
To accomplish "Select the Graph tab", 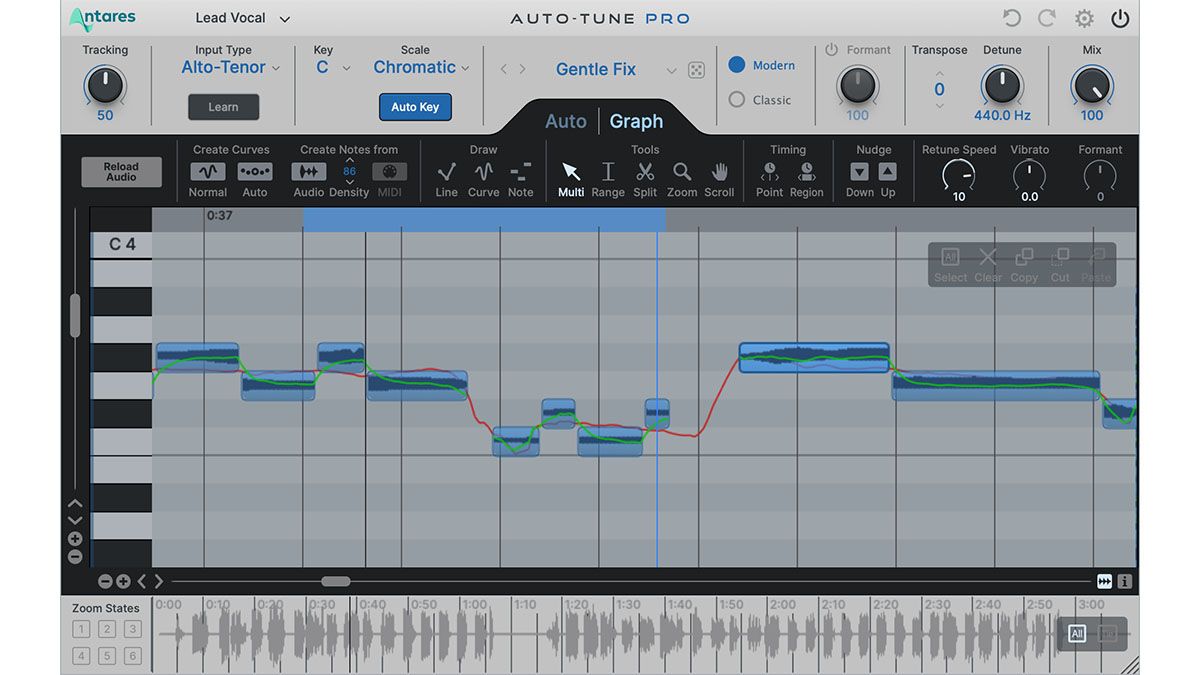I will [x=636, y=121].
